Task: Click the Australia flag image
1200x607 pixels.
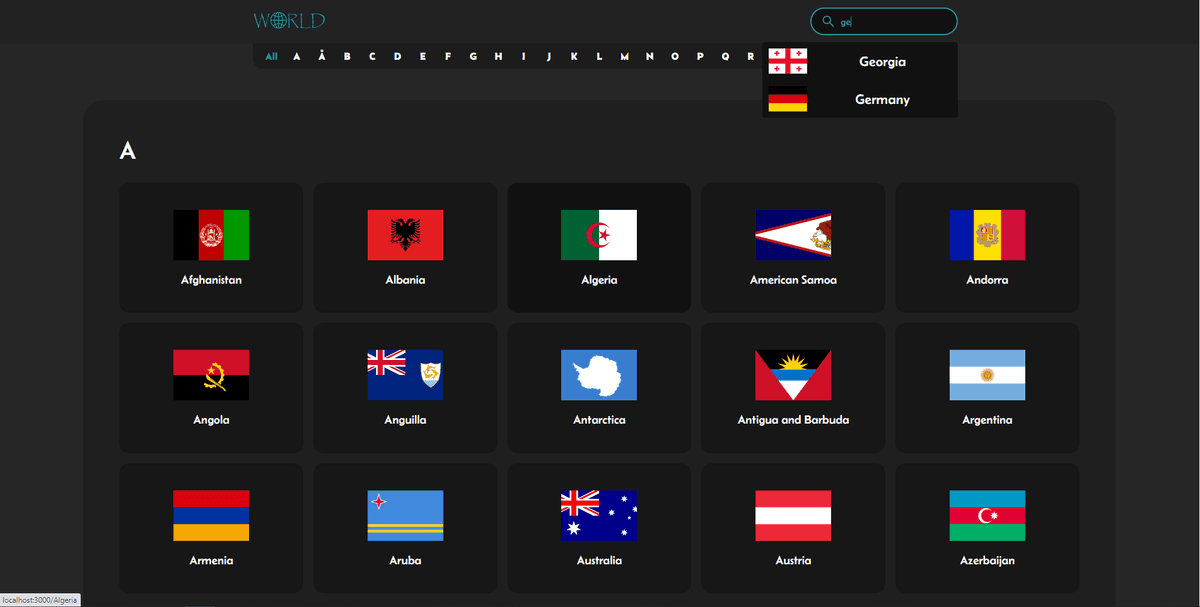Action: pyautogui.click(x=599, y=515)
